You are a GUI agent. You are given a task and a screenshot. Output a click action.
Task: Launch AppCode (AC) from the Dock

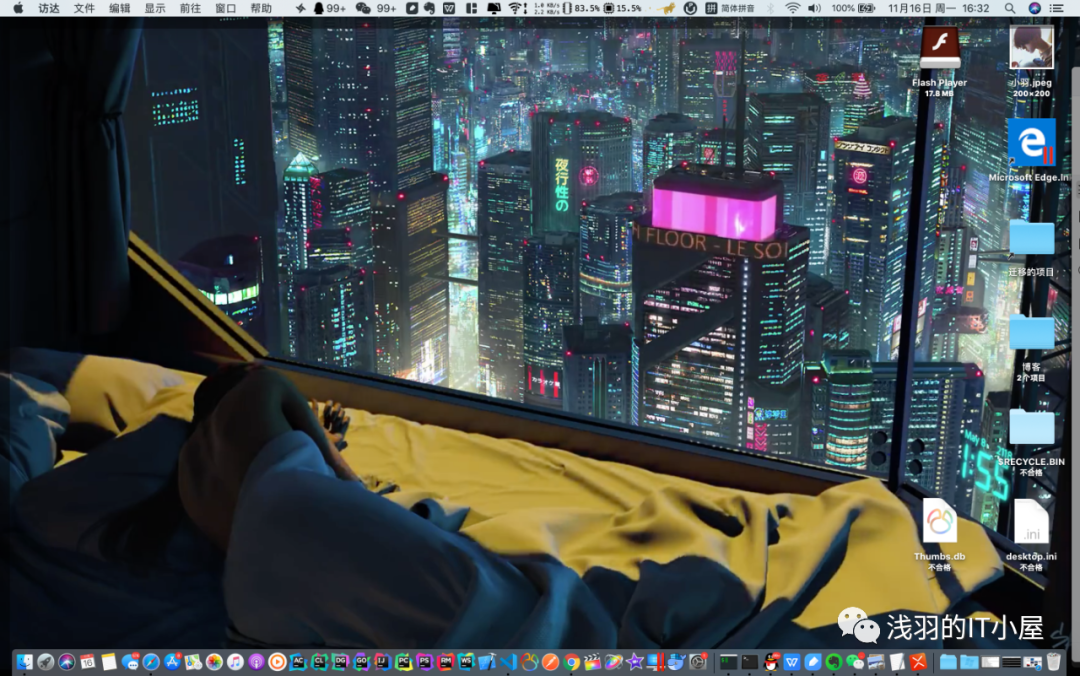[x=298, y=662]
